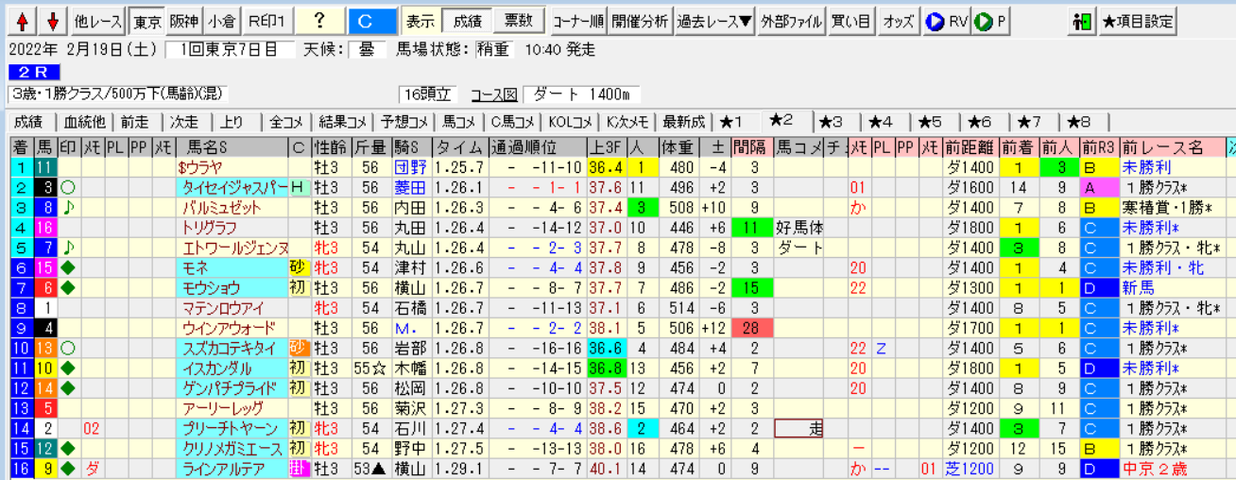Click the green P play button
The image size is (1236, 480).
click(992, 20)
